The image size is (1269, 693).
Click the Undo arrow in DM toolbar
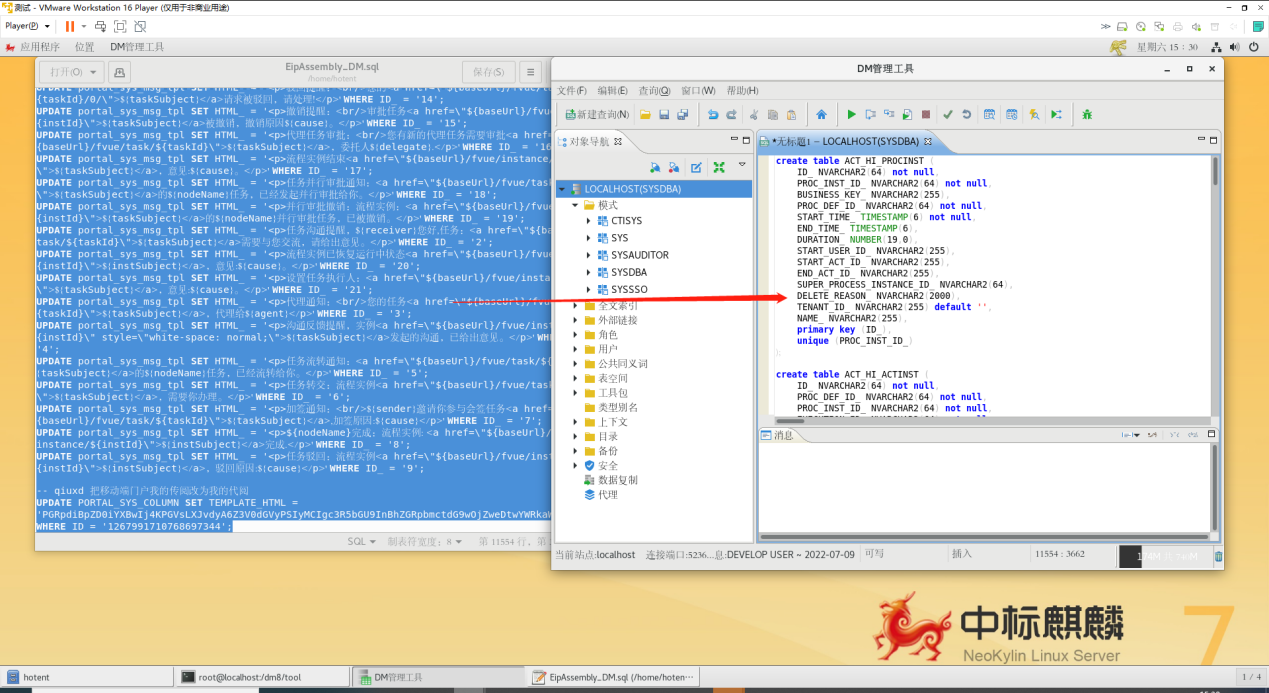713,115
